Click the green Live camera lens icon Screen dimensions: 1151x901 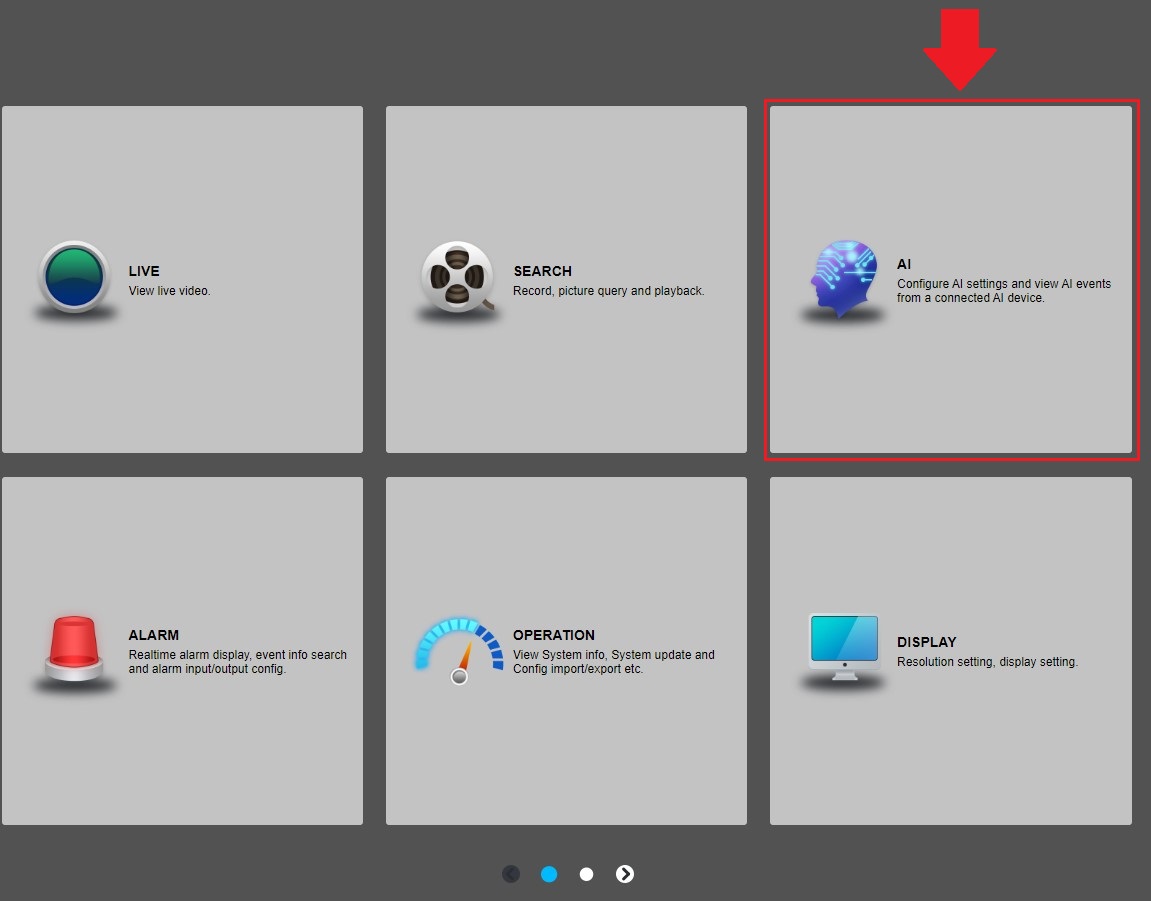(x=73, y=277)
